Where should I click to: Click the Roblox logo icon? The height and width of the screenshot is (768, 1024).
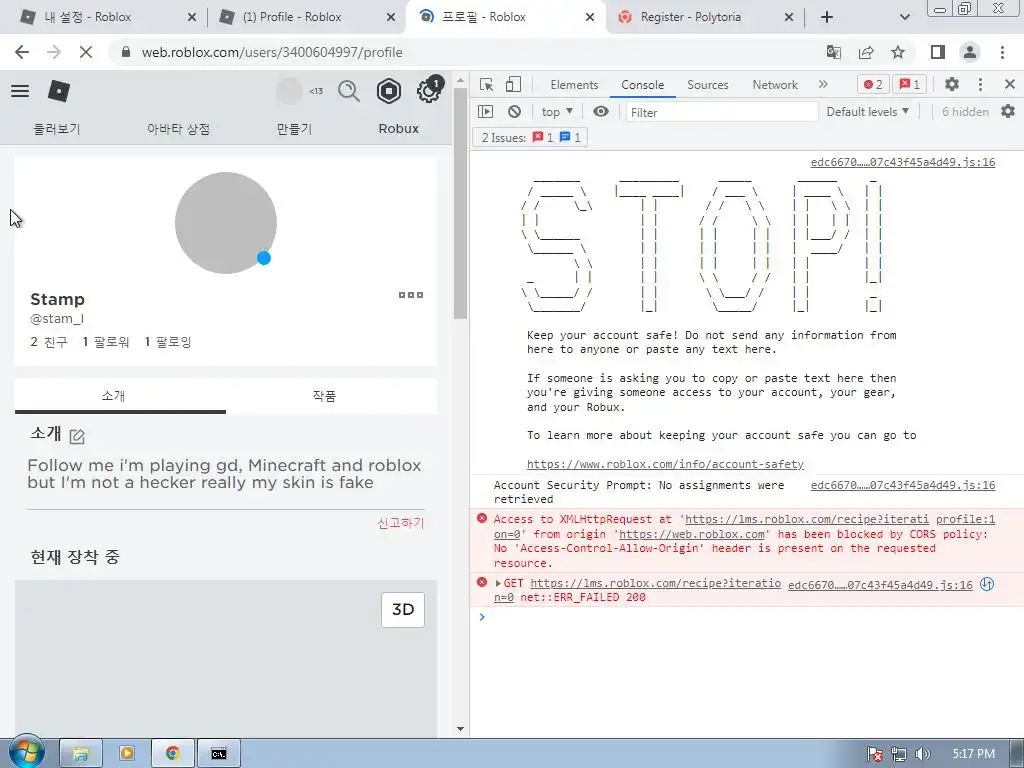pos(59,91)
